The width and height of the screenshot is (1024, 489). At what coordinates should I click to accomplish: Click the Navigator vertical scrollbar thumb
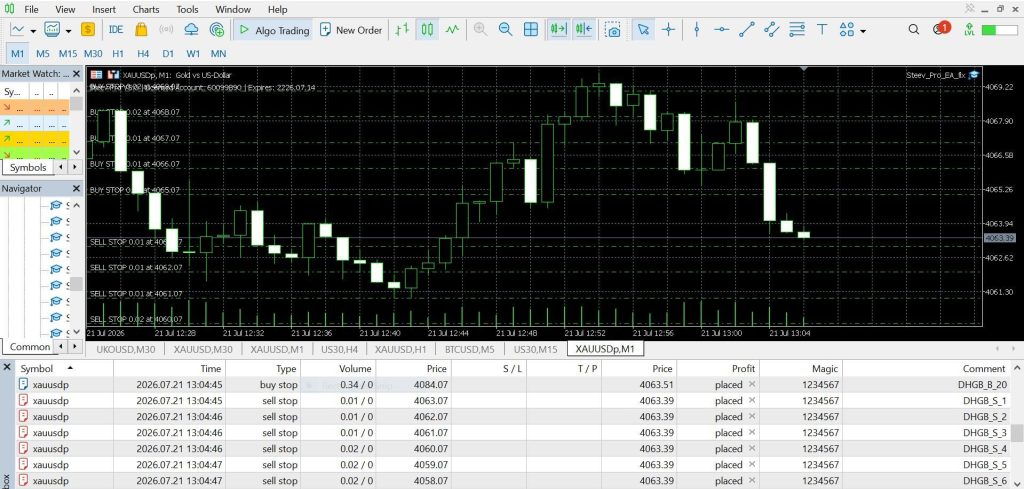tap(76, 283)
